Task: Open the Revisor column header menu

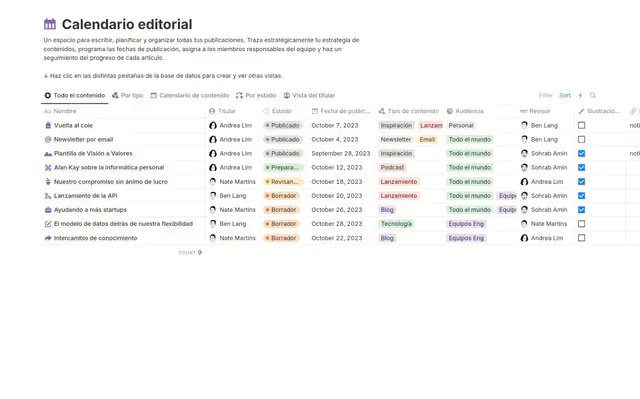Action: click(536, 111)
